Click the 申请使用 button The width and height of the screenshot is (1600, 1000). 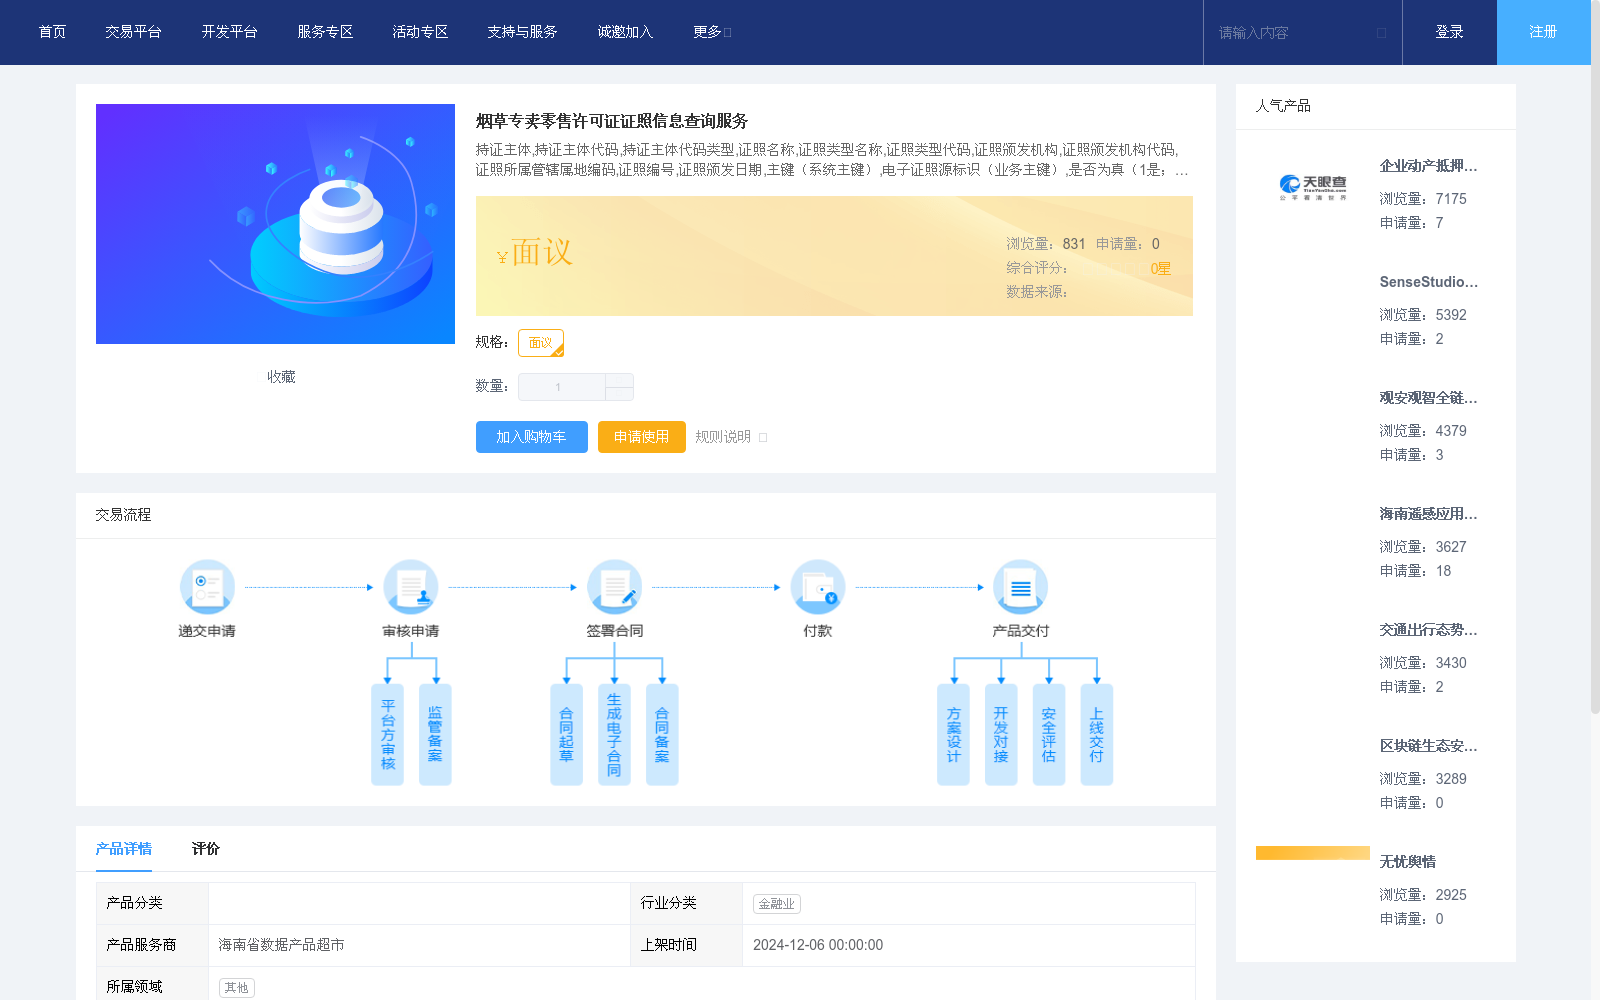pos(641,437)
